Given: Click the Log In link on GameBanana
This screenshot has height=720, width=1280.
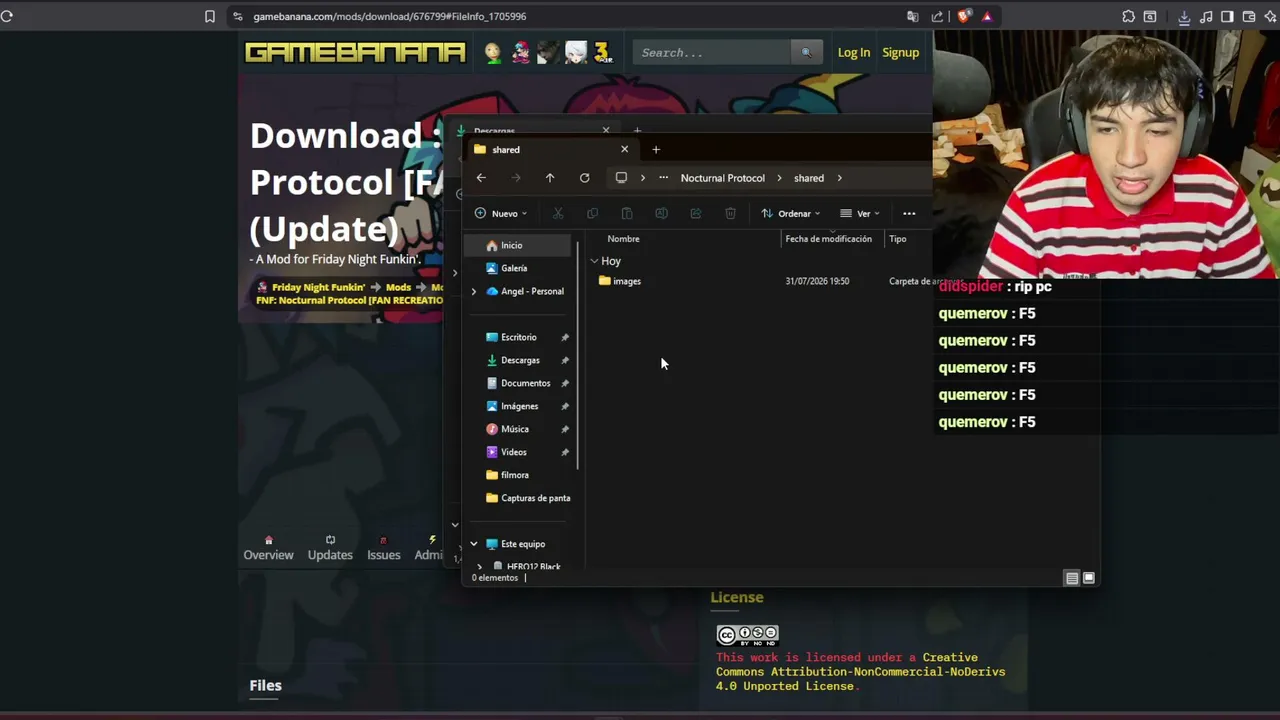Looking at the screenshot, I should (x=854, y=53).
